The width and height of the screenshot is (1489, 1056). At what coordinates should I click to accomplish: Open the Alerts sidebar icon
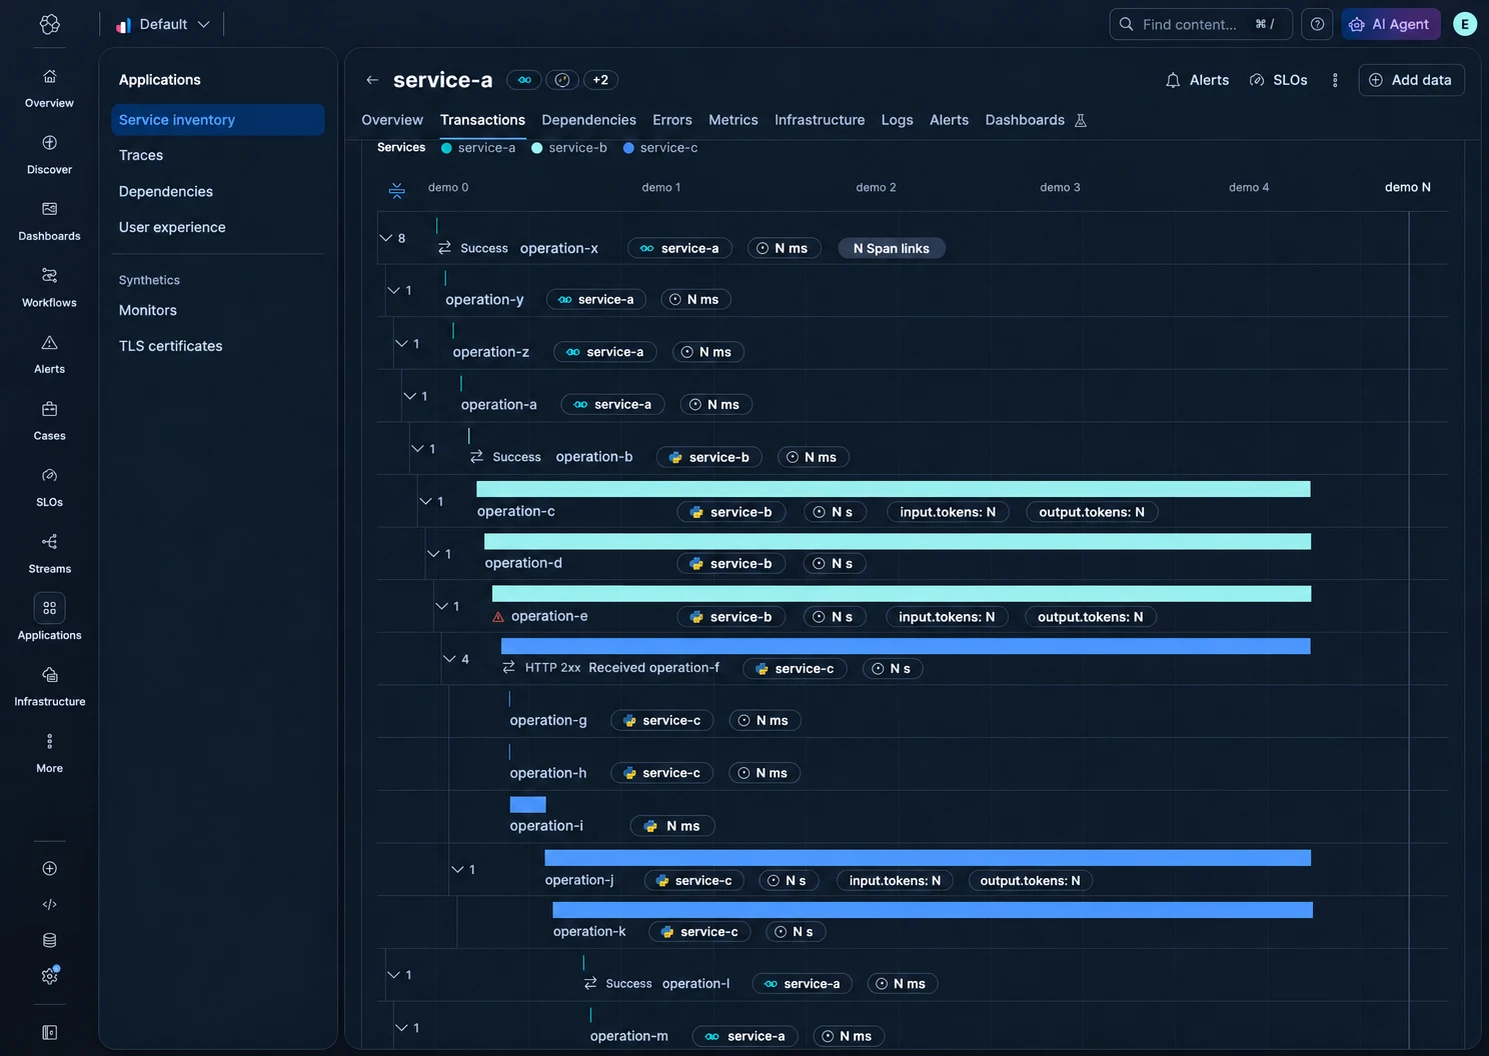click(x=49, y=354)
